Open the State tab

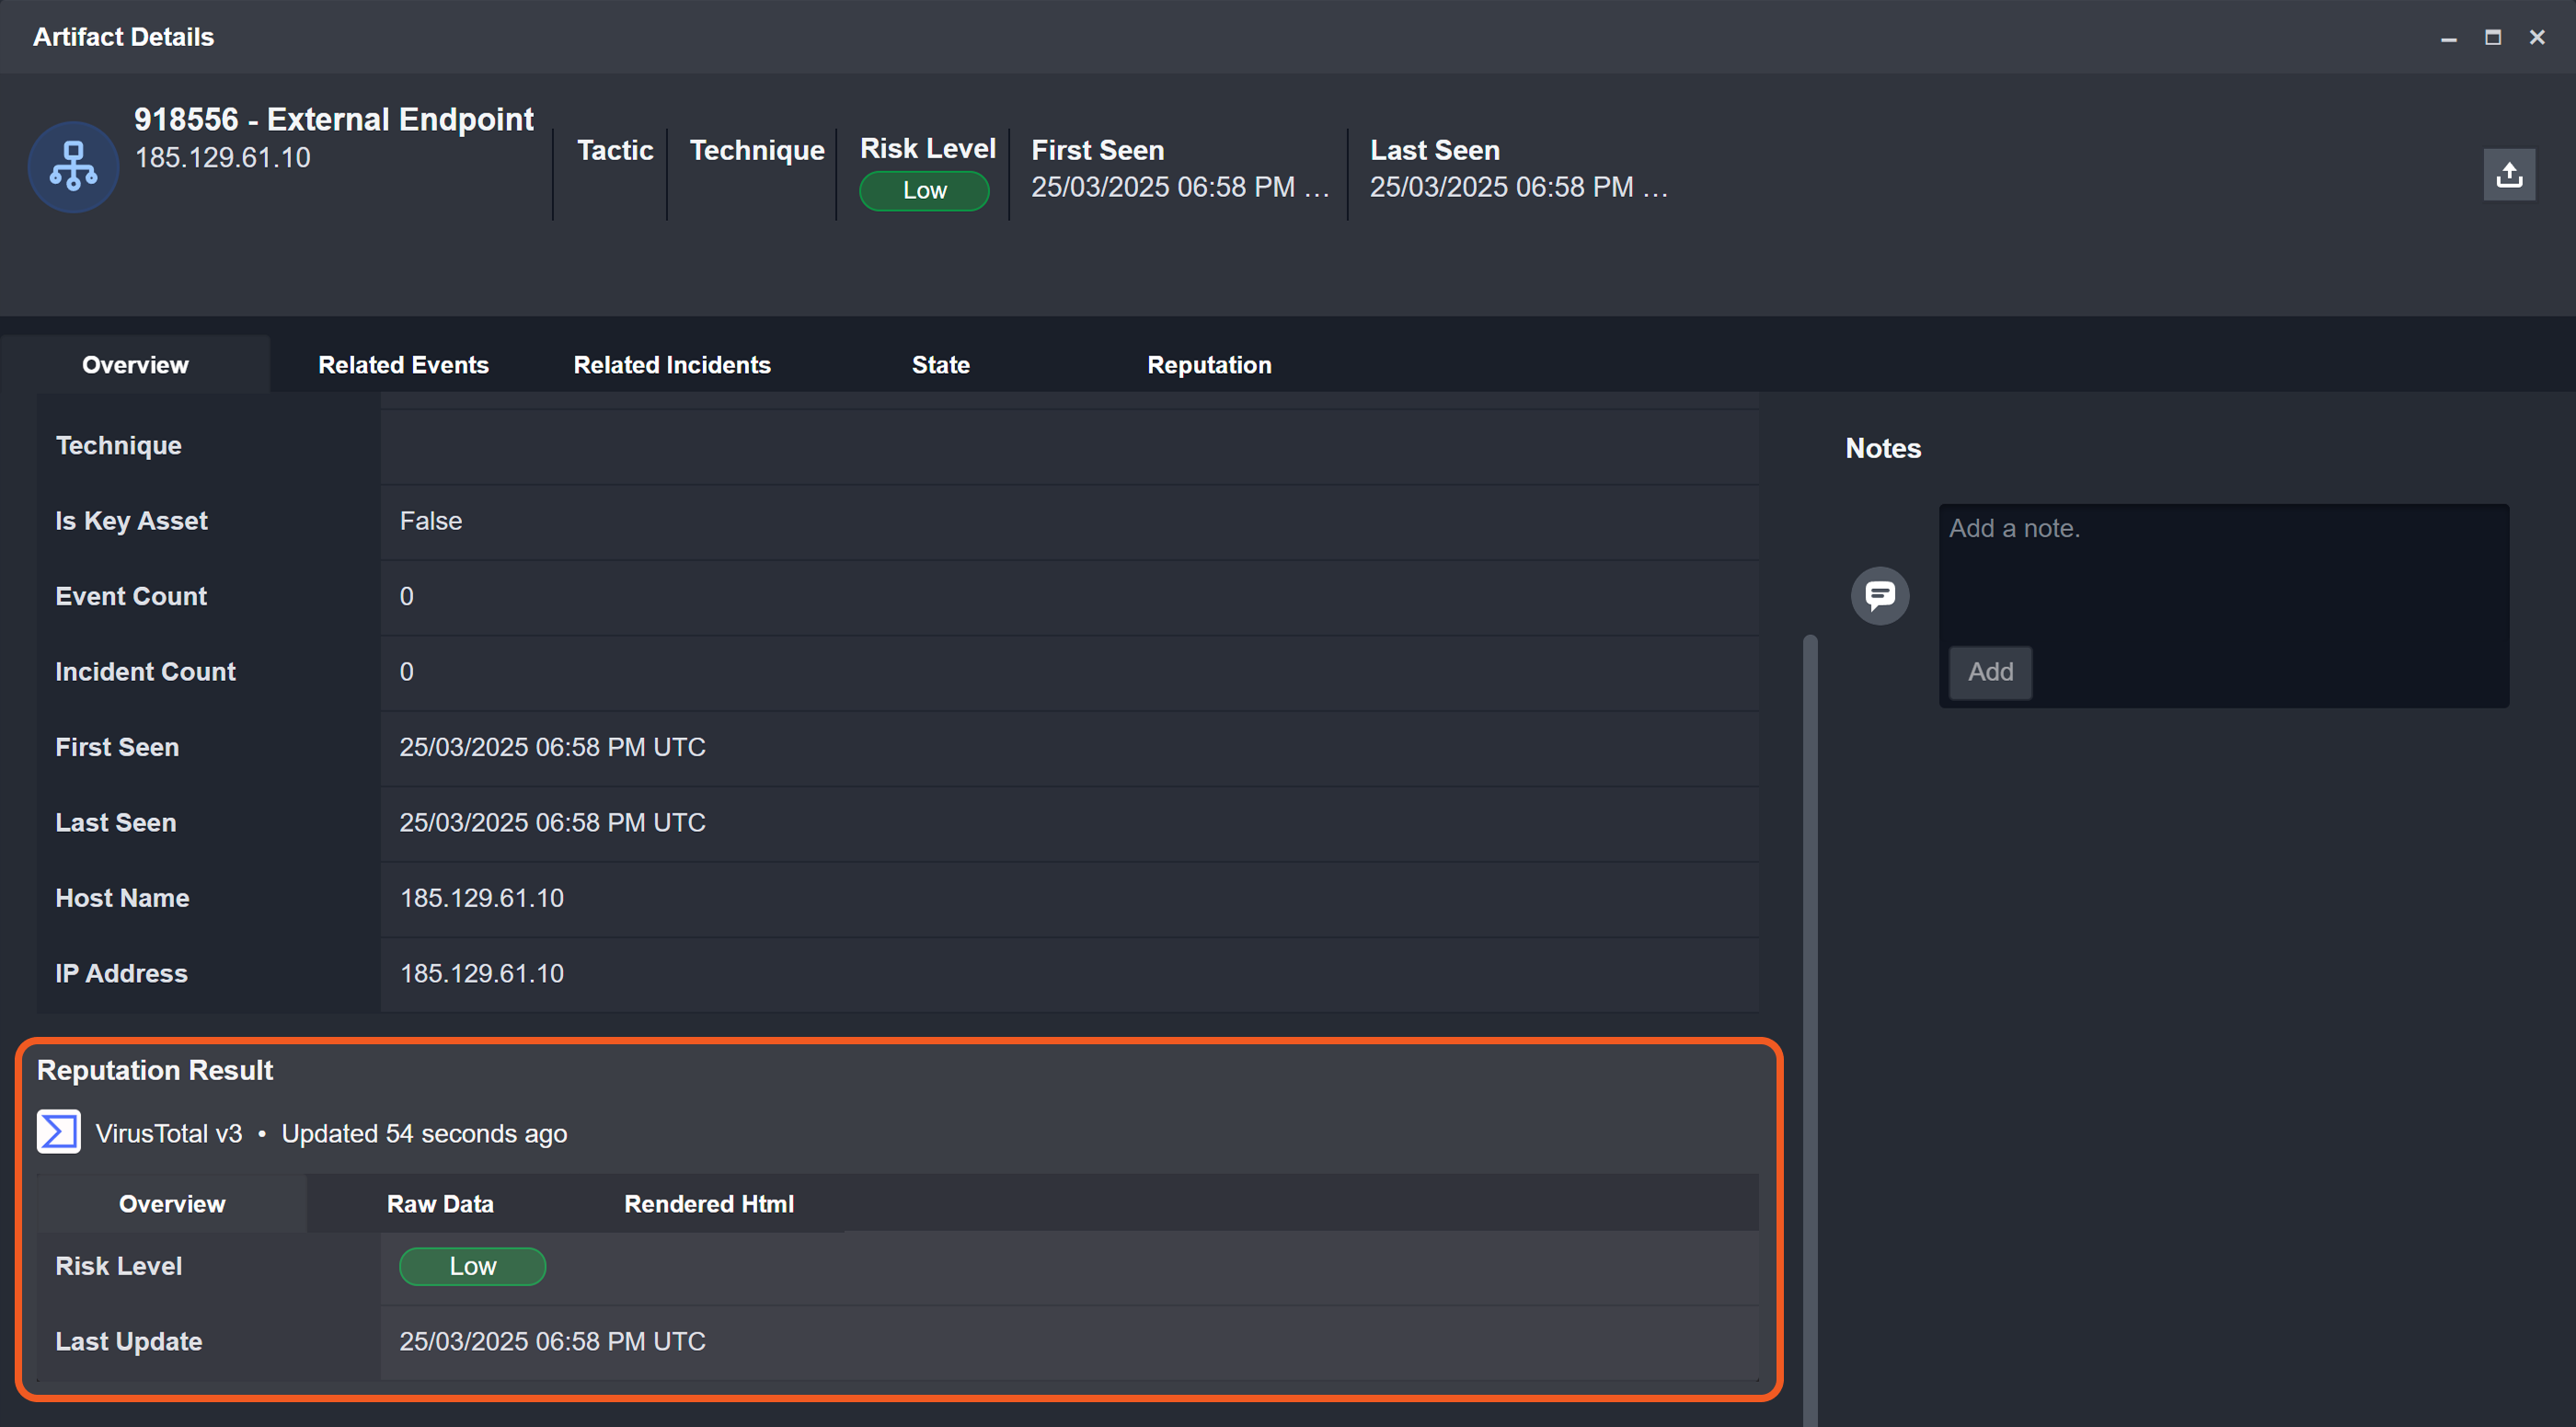(940, 365)
